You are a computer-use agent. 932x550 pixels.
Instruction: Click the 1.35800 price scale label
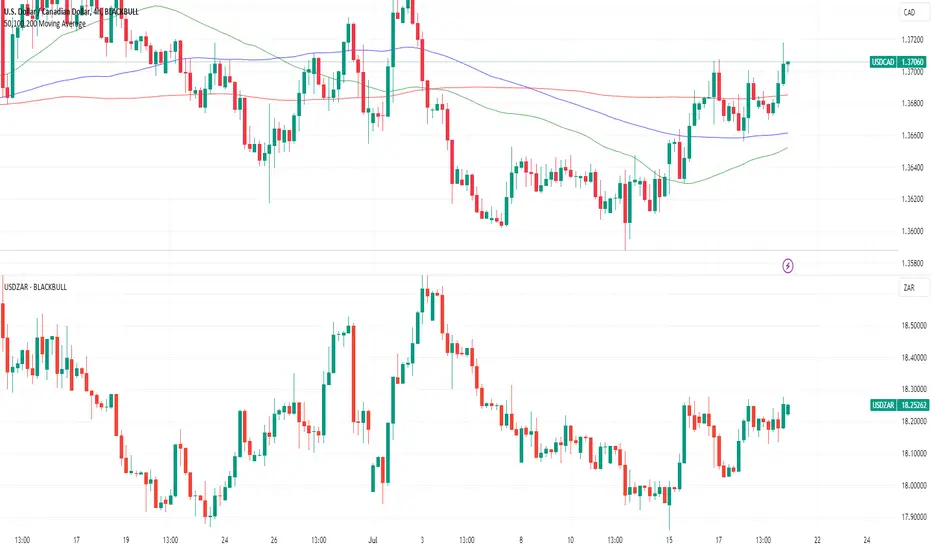coord(912,263)
